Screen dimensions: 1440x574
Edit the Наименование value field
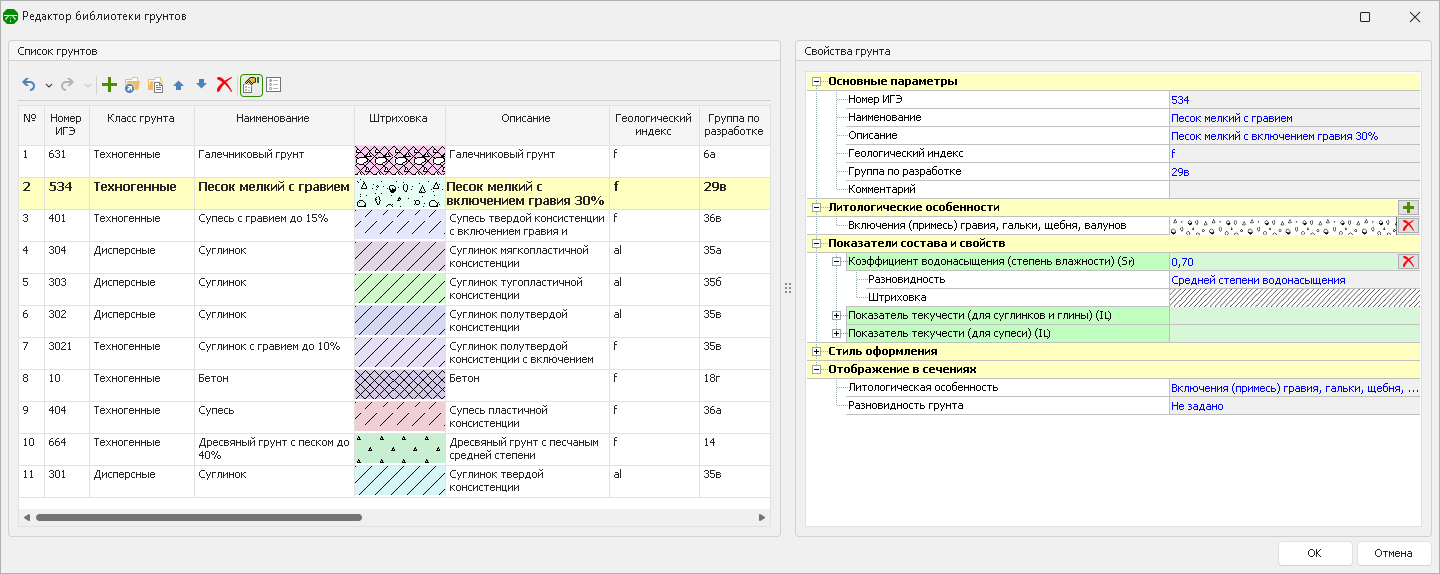click(1295, 117)
